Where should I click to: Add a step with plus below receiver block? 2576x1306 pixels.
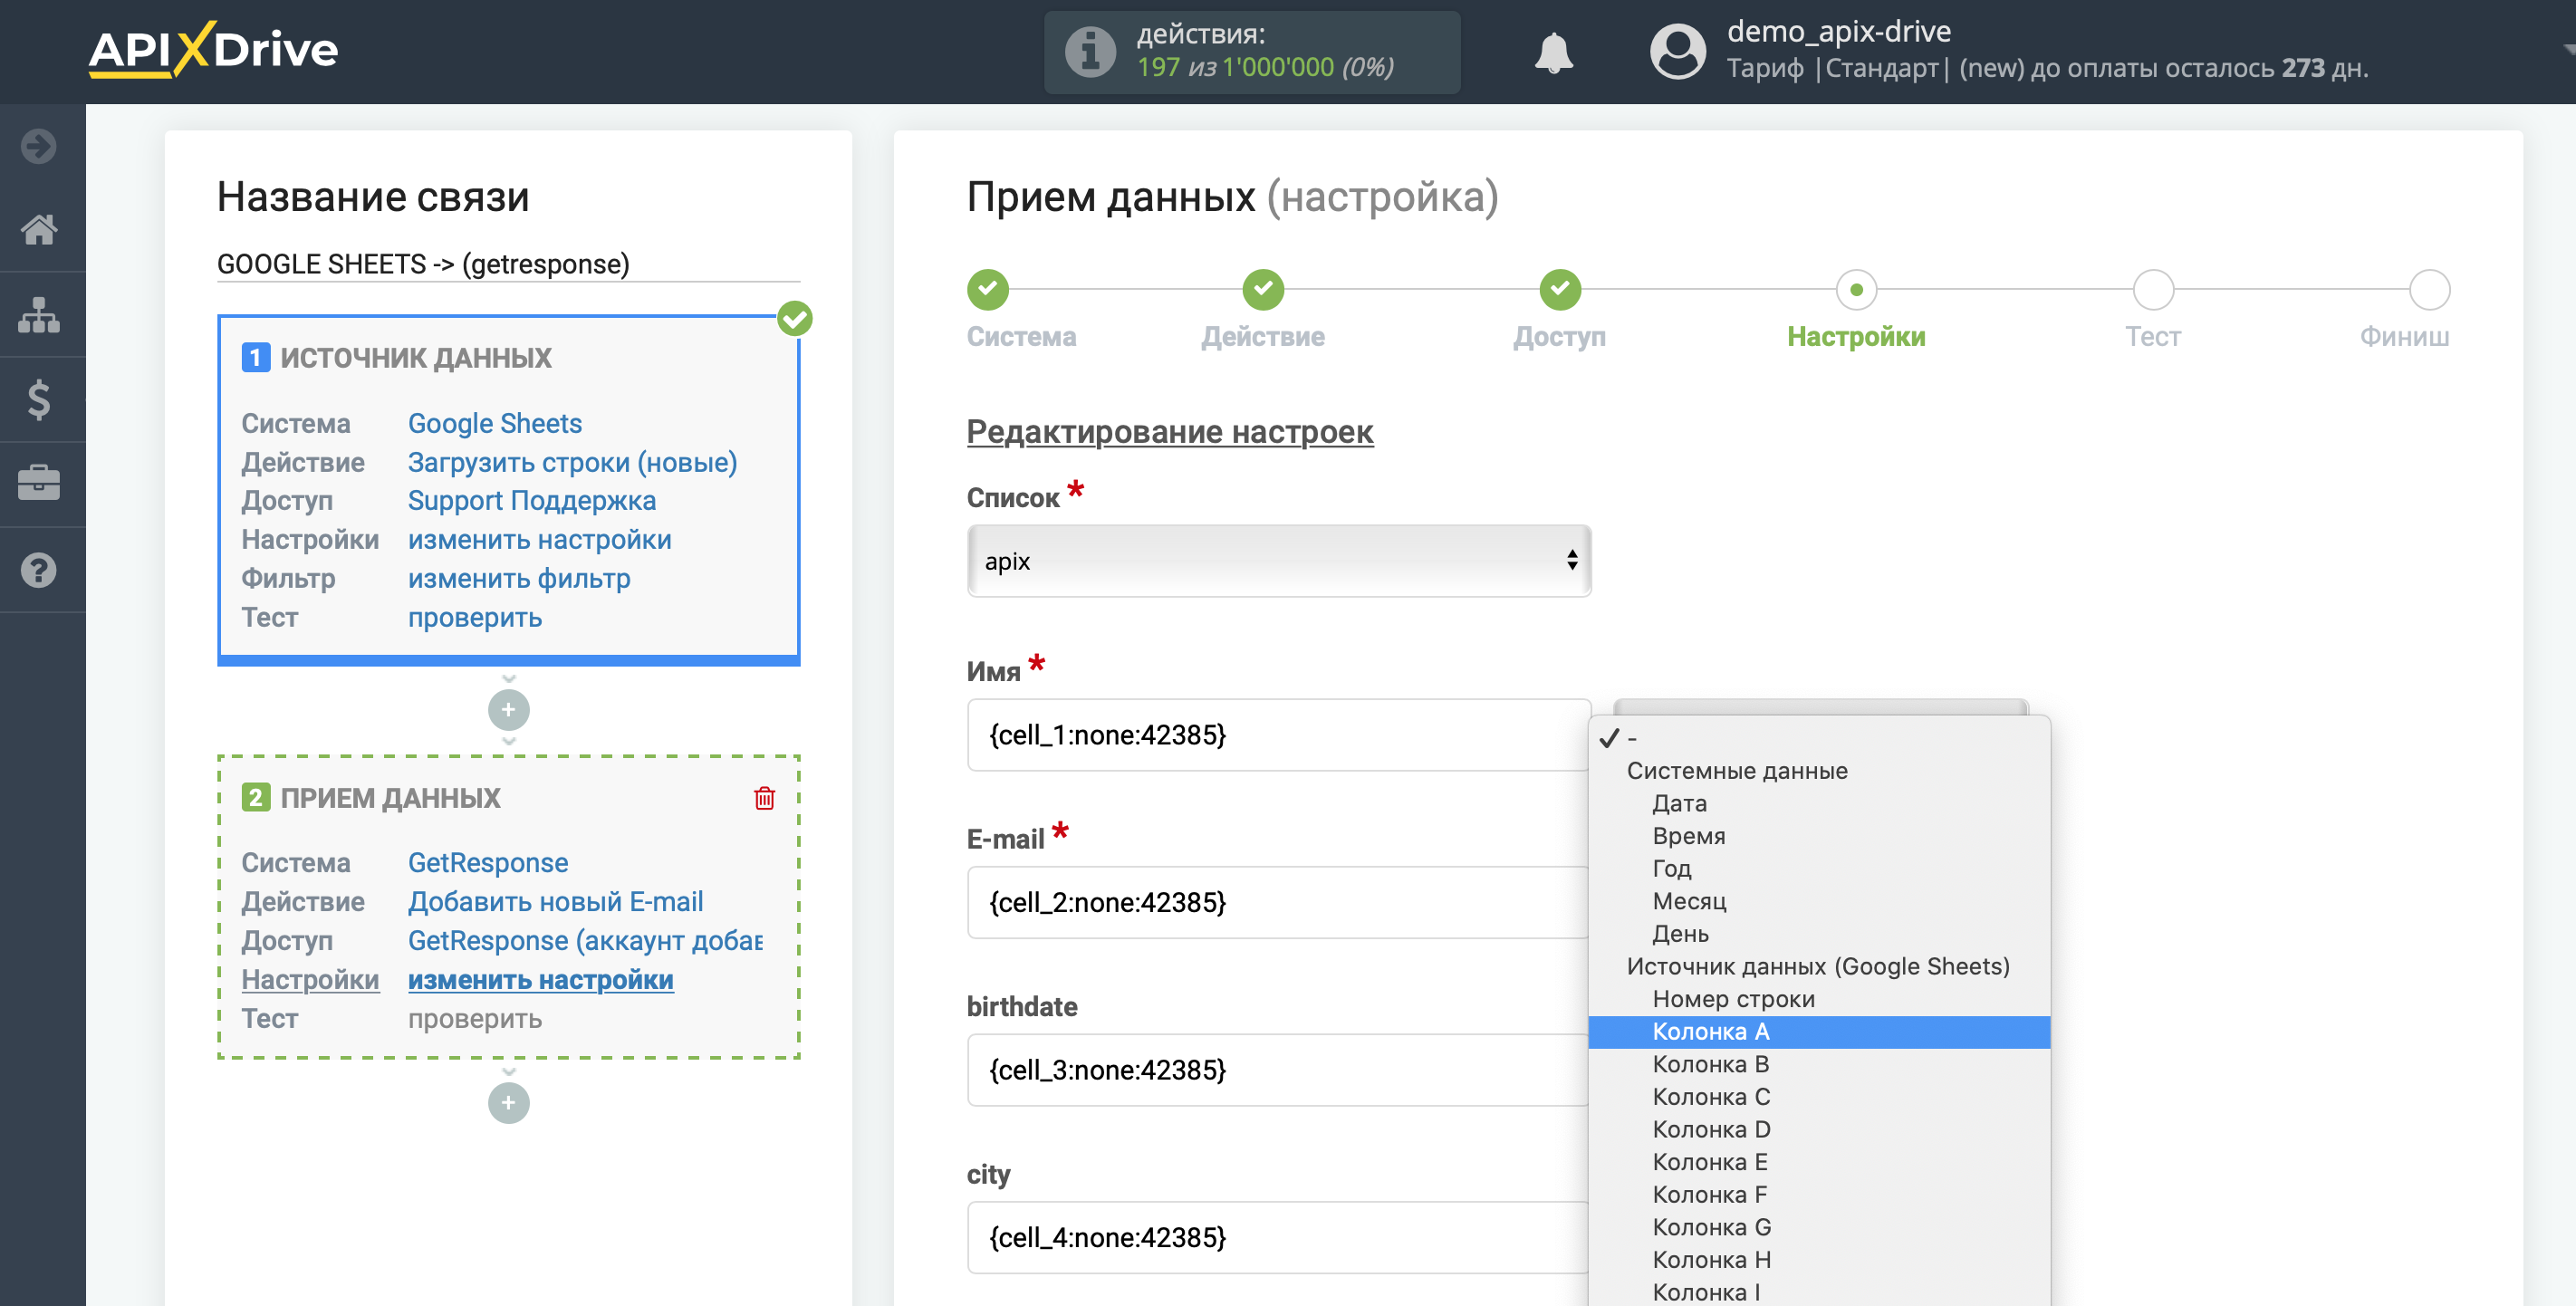508,1103
